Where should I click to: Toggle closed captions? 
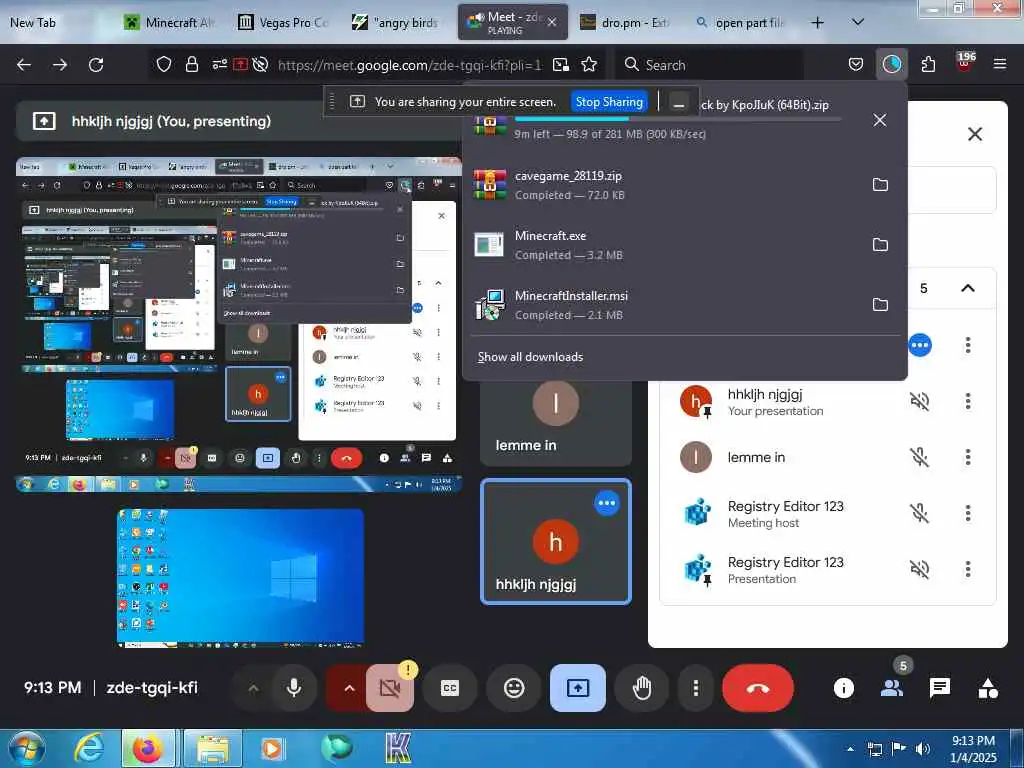tap(450, 688)
